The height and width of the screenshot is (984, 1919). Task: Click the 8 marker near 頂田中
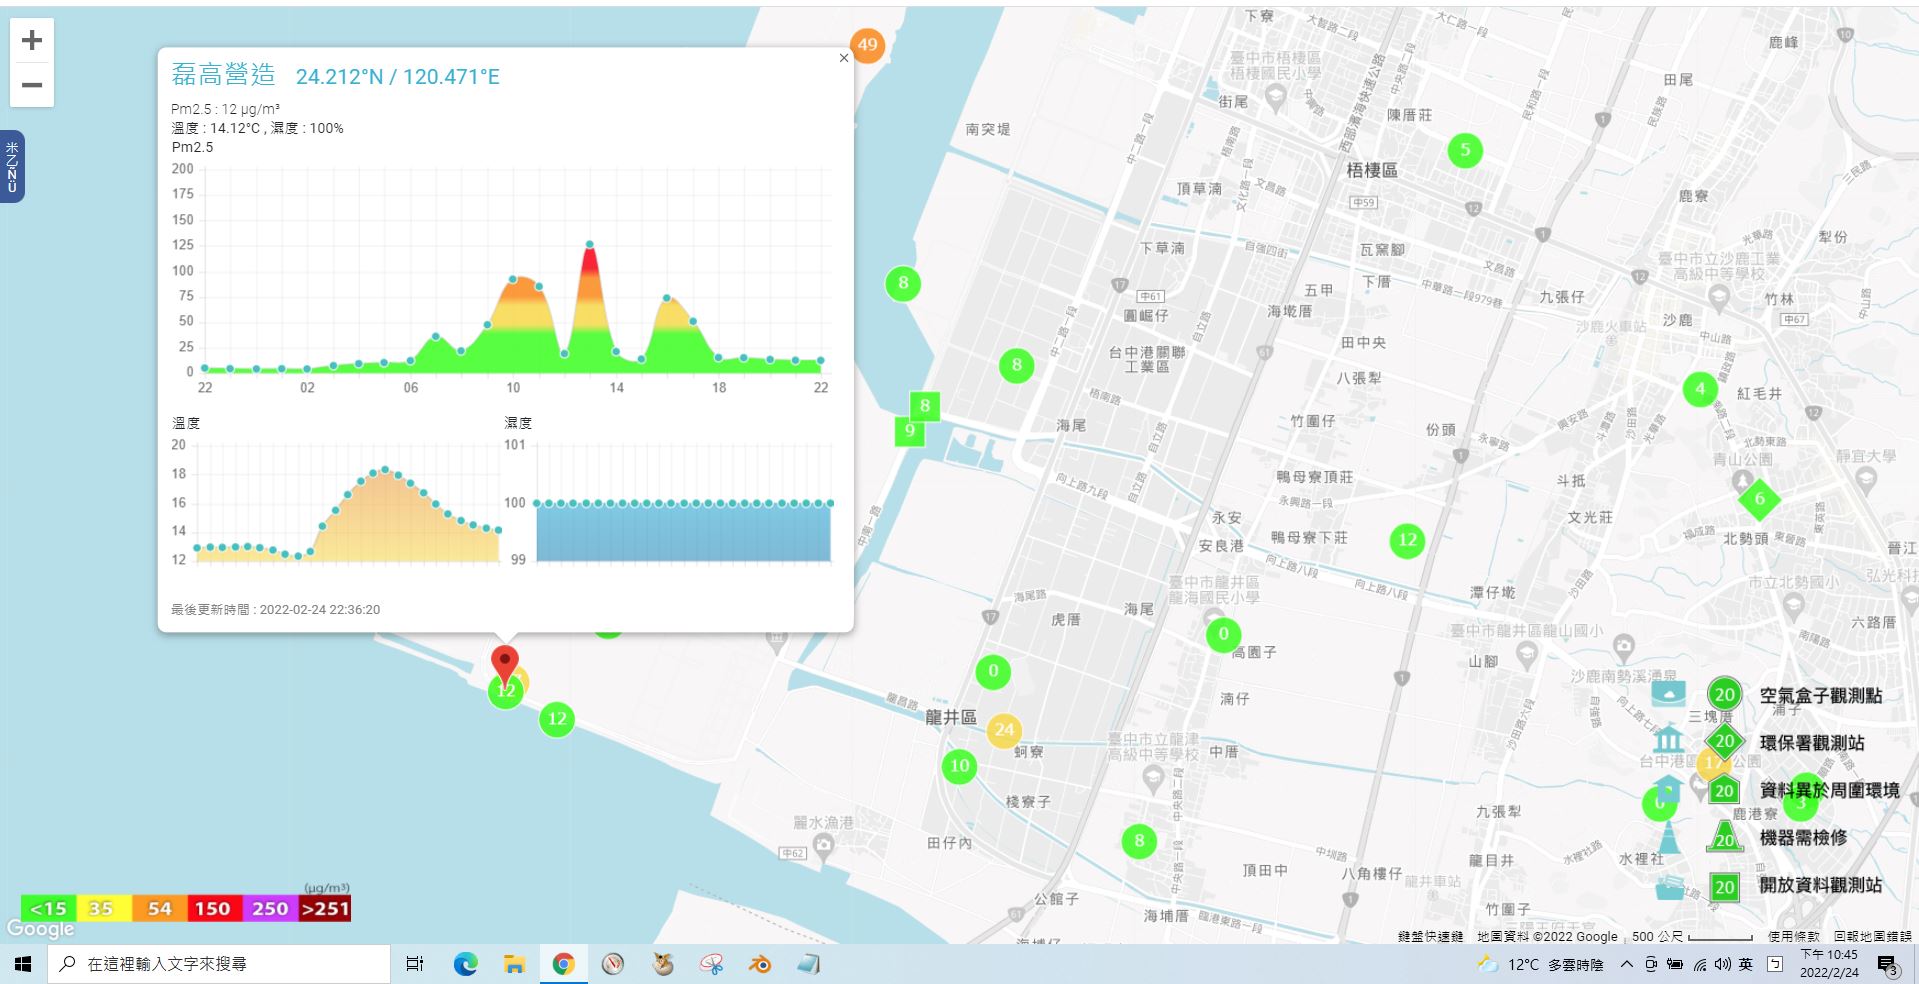pos(1139,842)
